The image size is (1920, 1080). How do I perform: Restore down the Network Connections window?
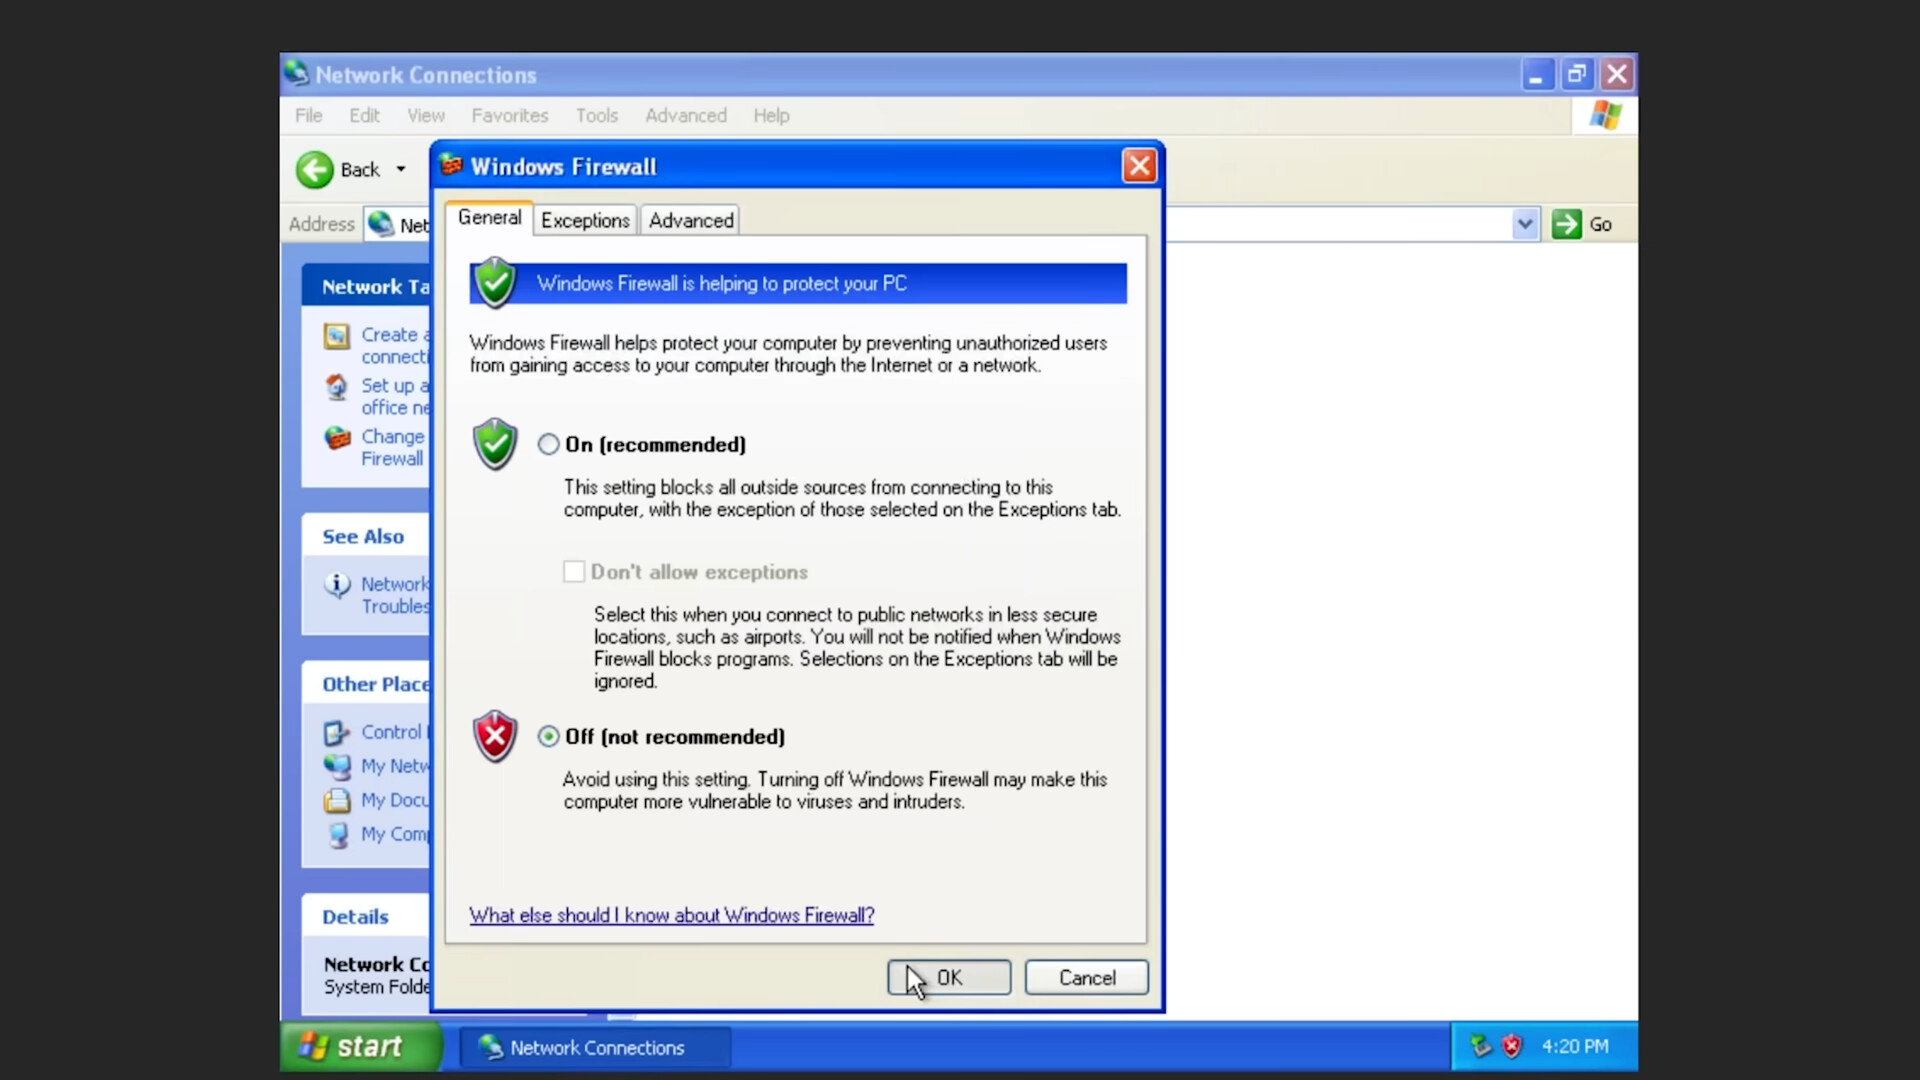1577,74
